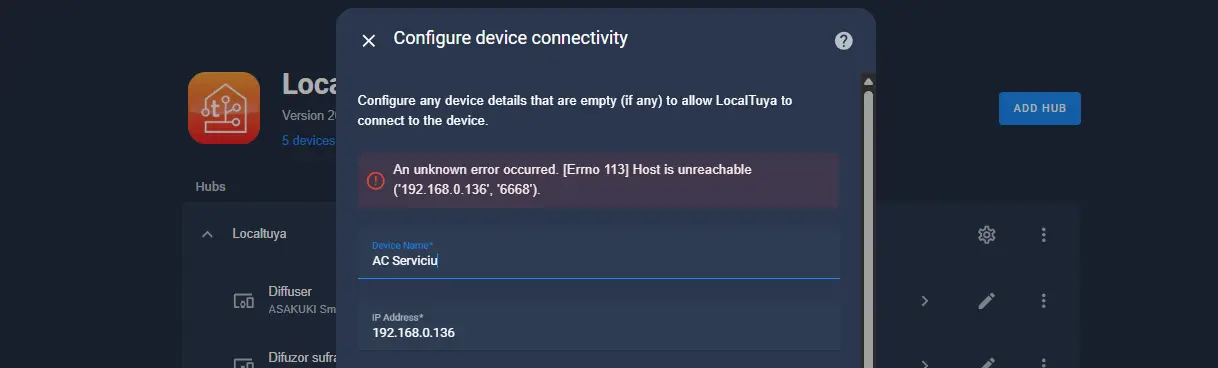1218x368 pixels.
Task: Close the Configure device connectivity dialog
Action: 369,40
